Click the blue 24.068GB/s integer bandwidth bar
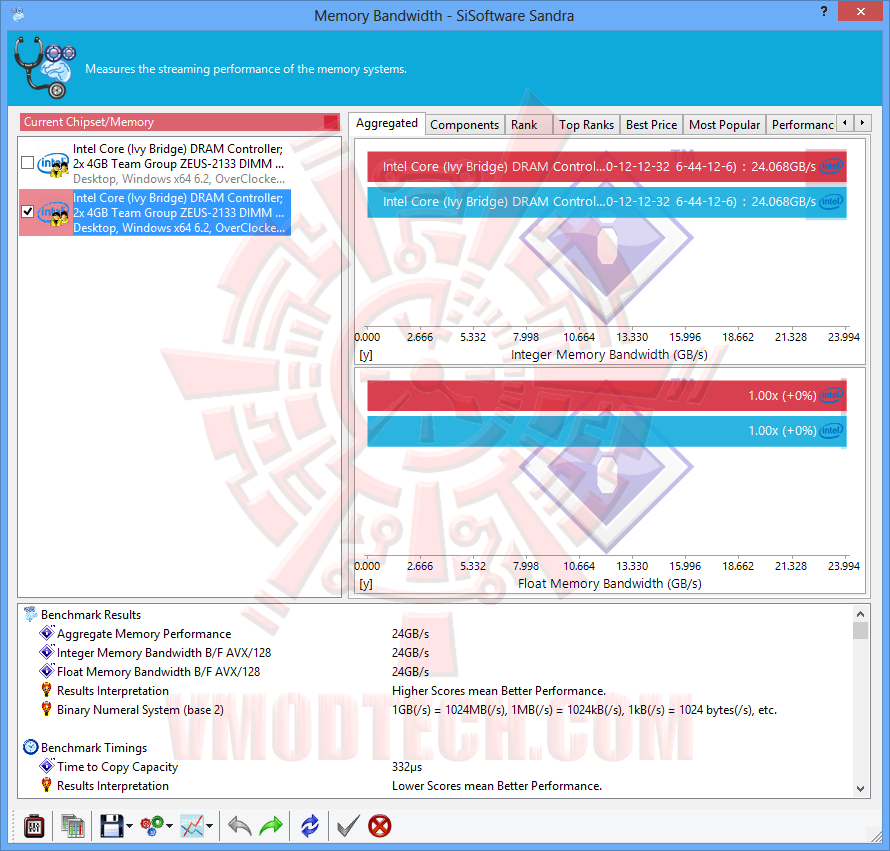Image resolution: width=890 pixels, height=851 pixels. click(607, 202)
